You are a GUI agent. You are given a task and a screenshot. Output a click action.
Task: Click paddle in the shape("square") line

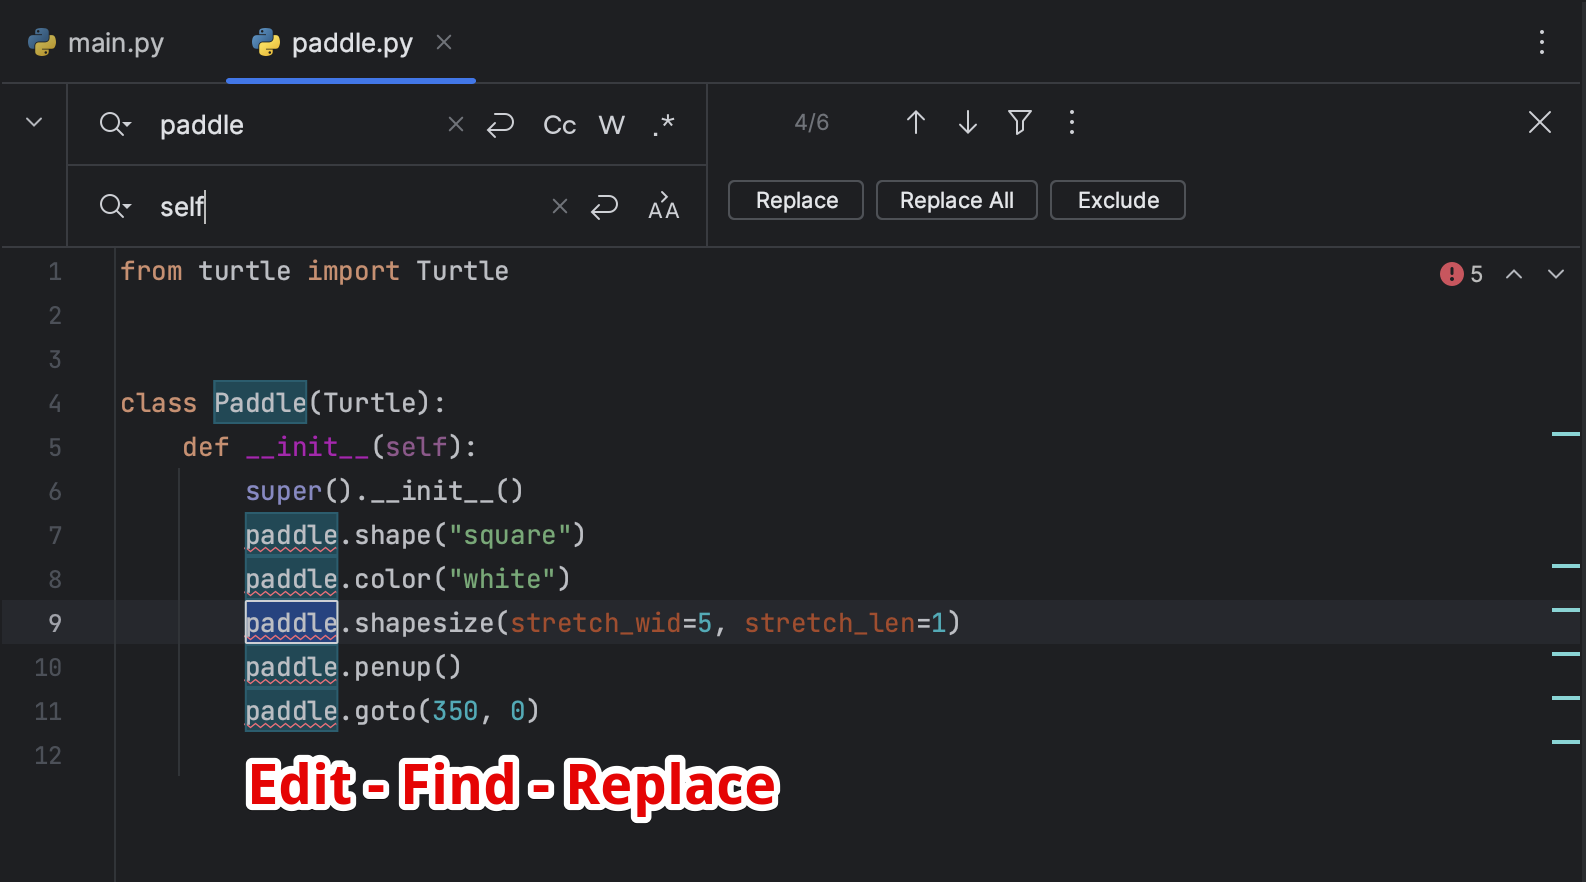[x=291, y=535]
